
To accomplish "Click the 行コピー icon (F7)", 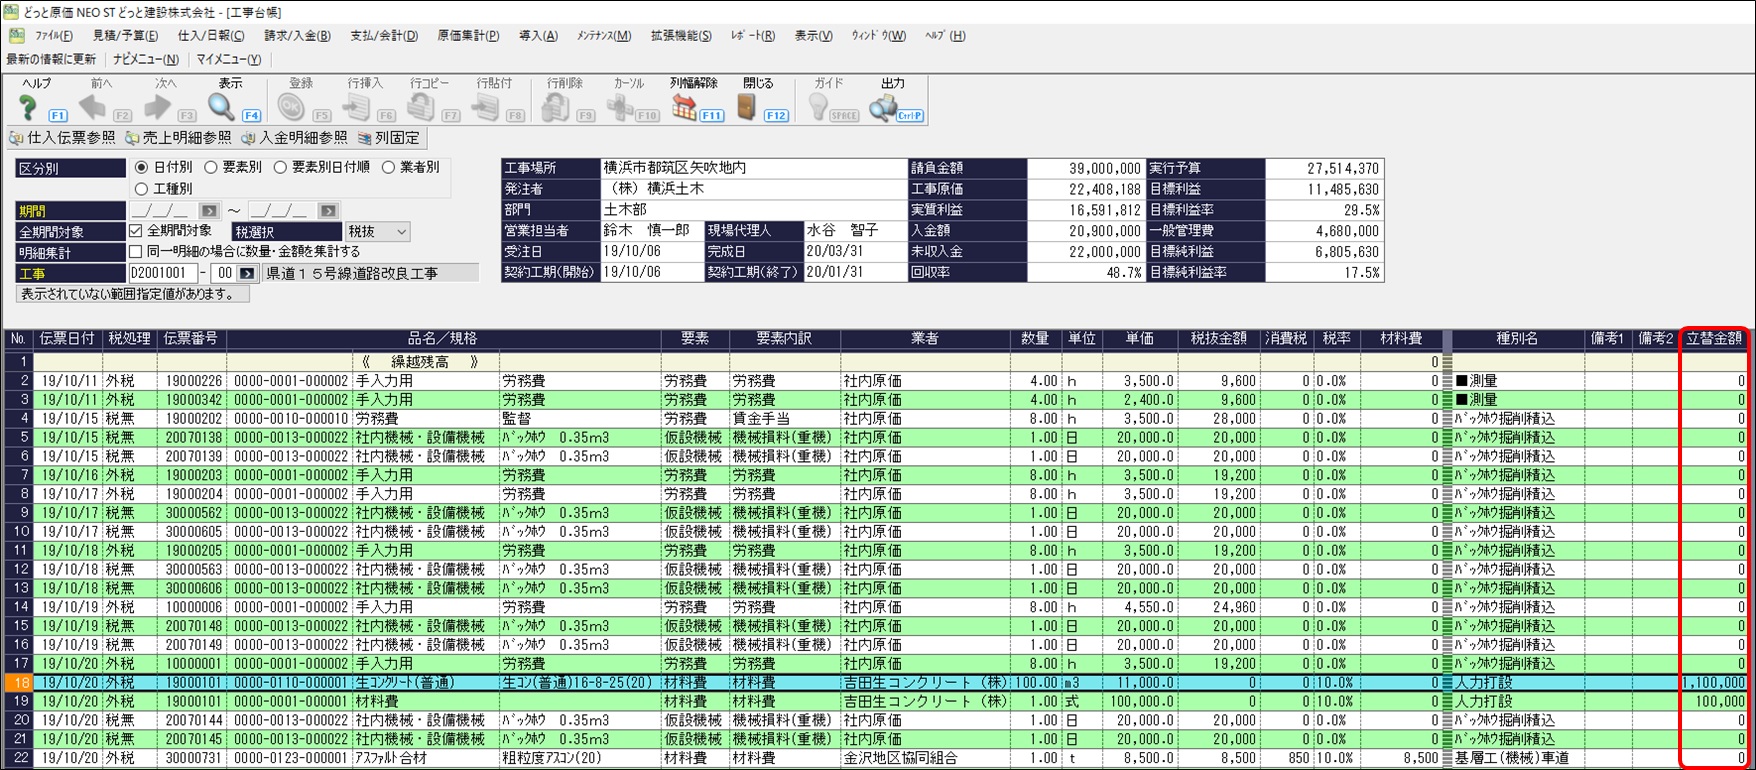I will (x=421, y=107).
